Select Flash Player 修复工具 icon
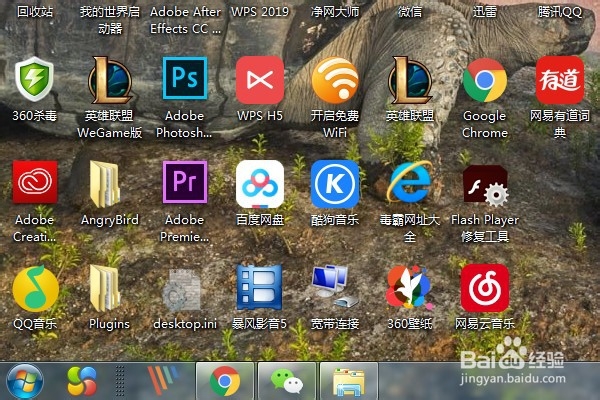This screenshot has width=600, height=400. [x=485, y=186]
